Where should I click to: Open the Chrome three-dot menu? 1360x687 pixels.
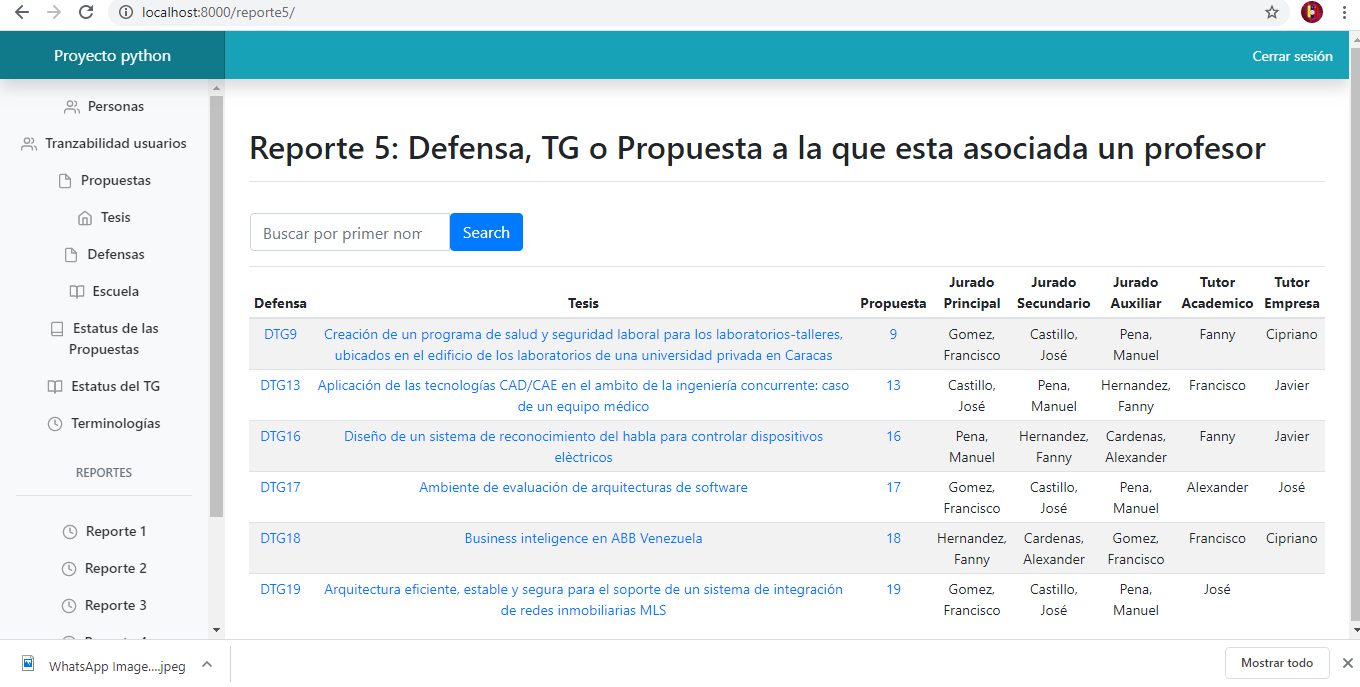(x=1345, y=12)
